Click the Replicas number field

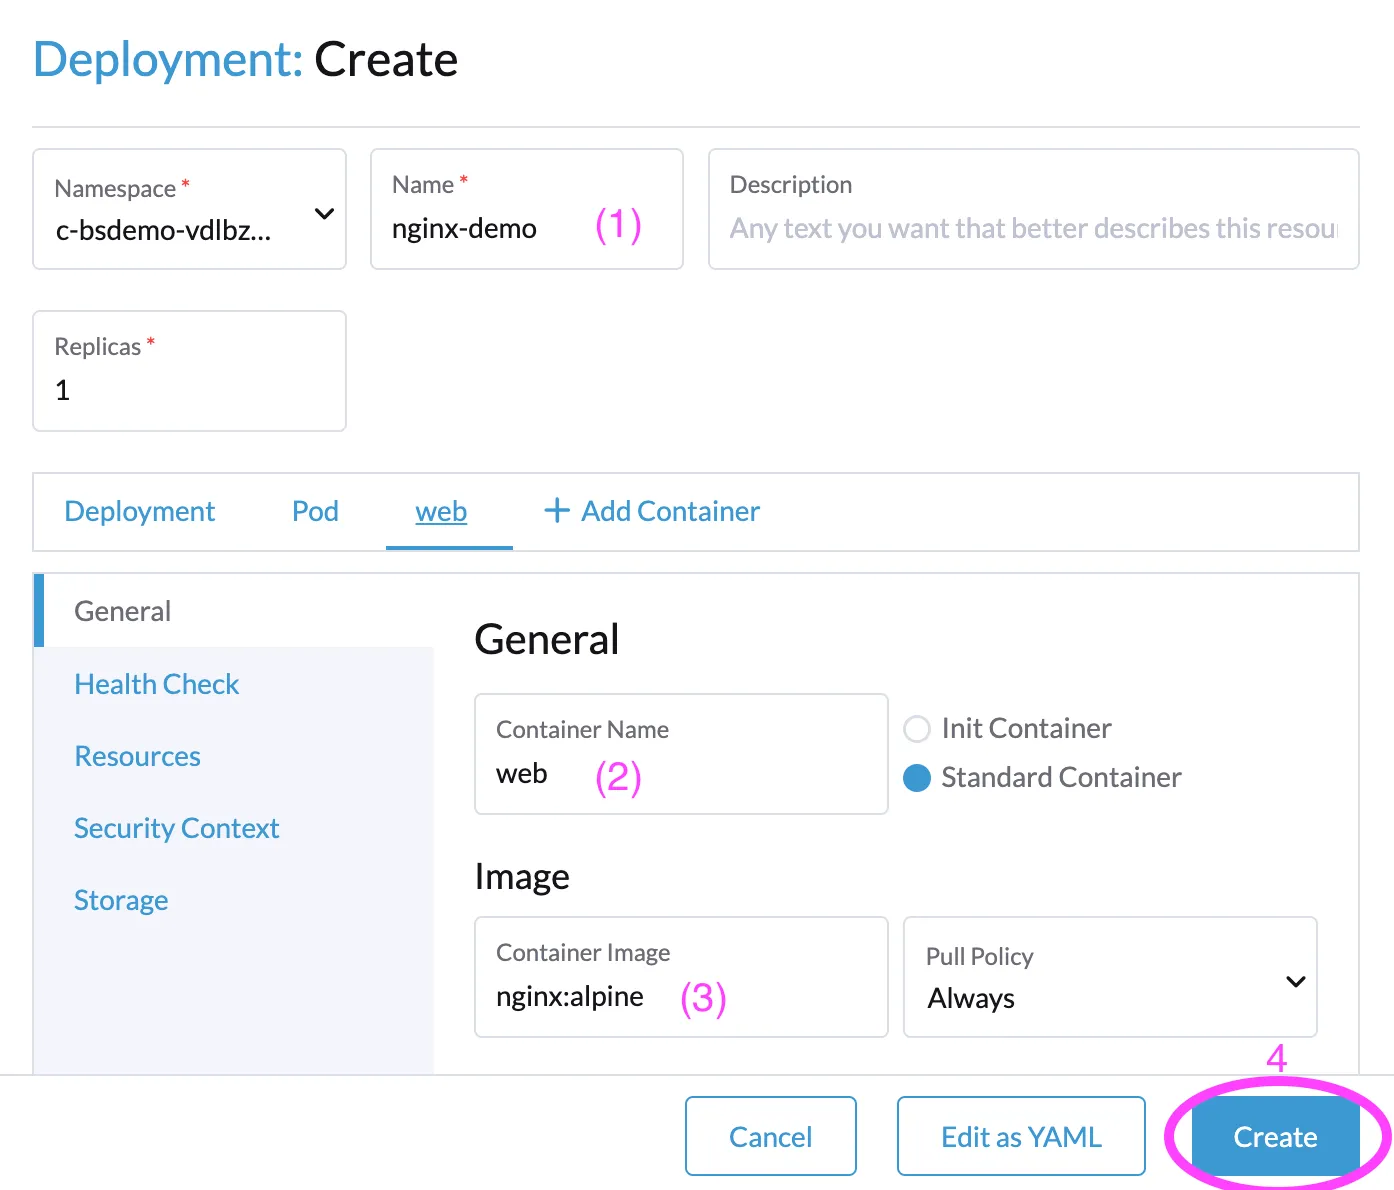click(189, 390)
